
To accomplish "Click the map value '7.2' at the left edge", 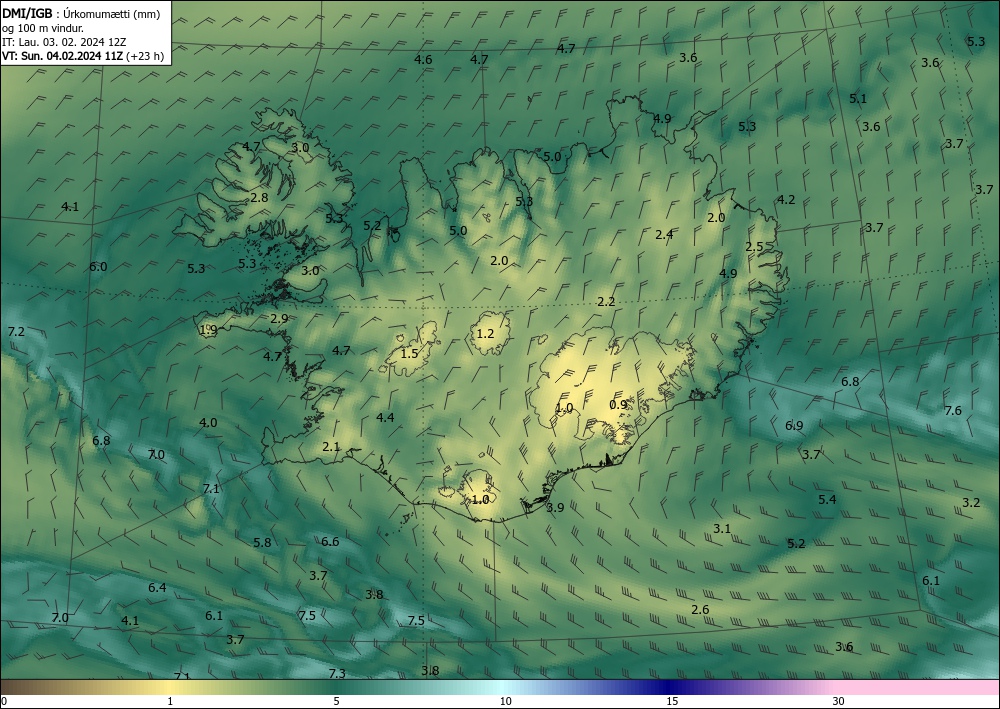I will click(16, 332).
